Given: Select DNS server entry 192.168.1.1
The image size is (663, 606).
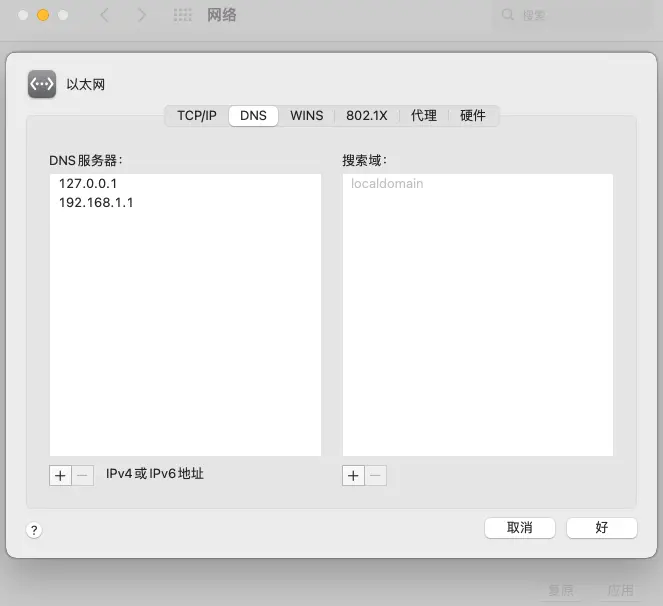Looking at the screenshot, I should (96, 202).
